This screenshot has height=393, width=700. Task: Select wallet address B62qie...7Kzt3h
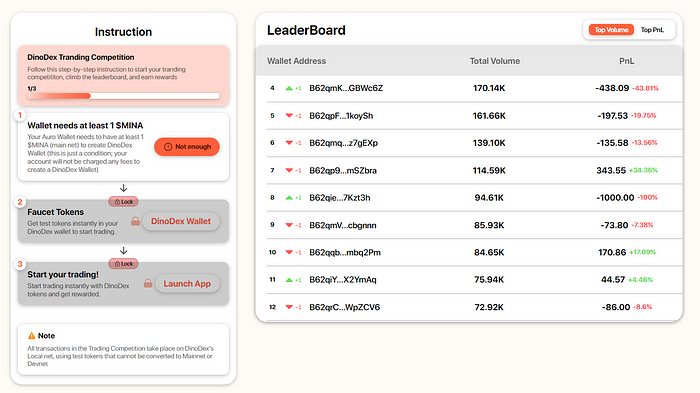coord(340,198)
